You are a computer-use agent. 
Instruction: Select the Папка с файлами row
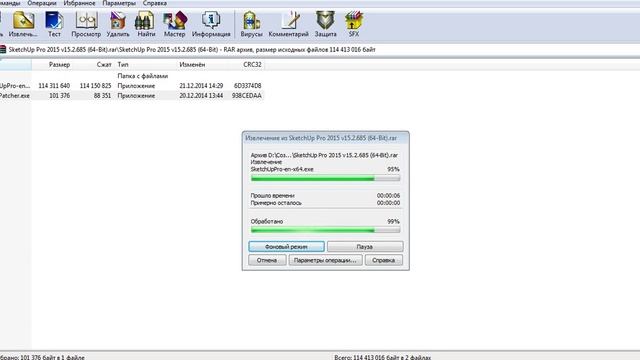(131, 76)
